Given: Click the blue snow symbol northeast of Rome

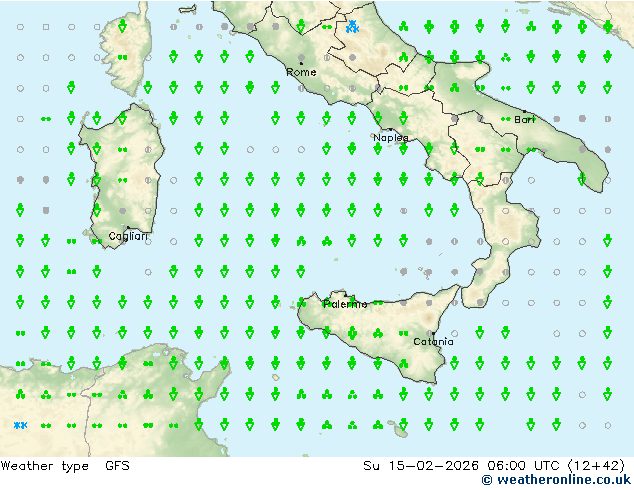Looking at the screenshot, I should 353,27.
